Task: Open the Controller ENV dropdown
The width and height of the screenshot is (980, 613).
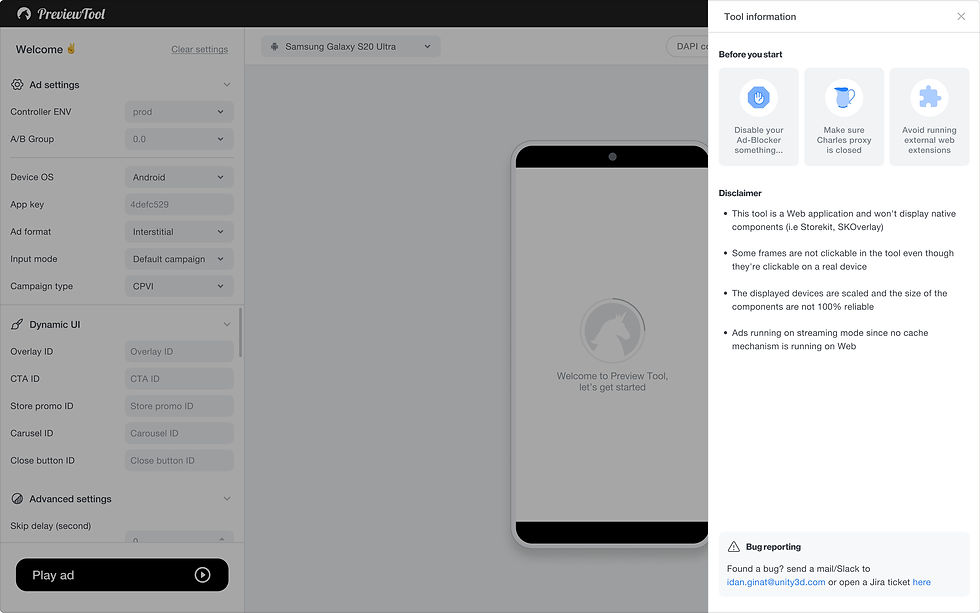Action: (179, 112)
